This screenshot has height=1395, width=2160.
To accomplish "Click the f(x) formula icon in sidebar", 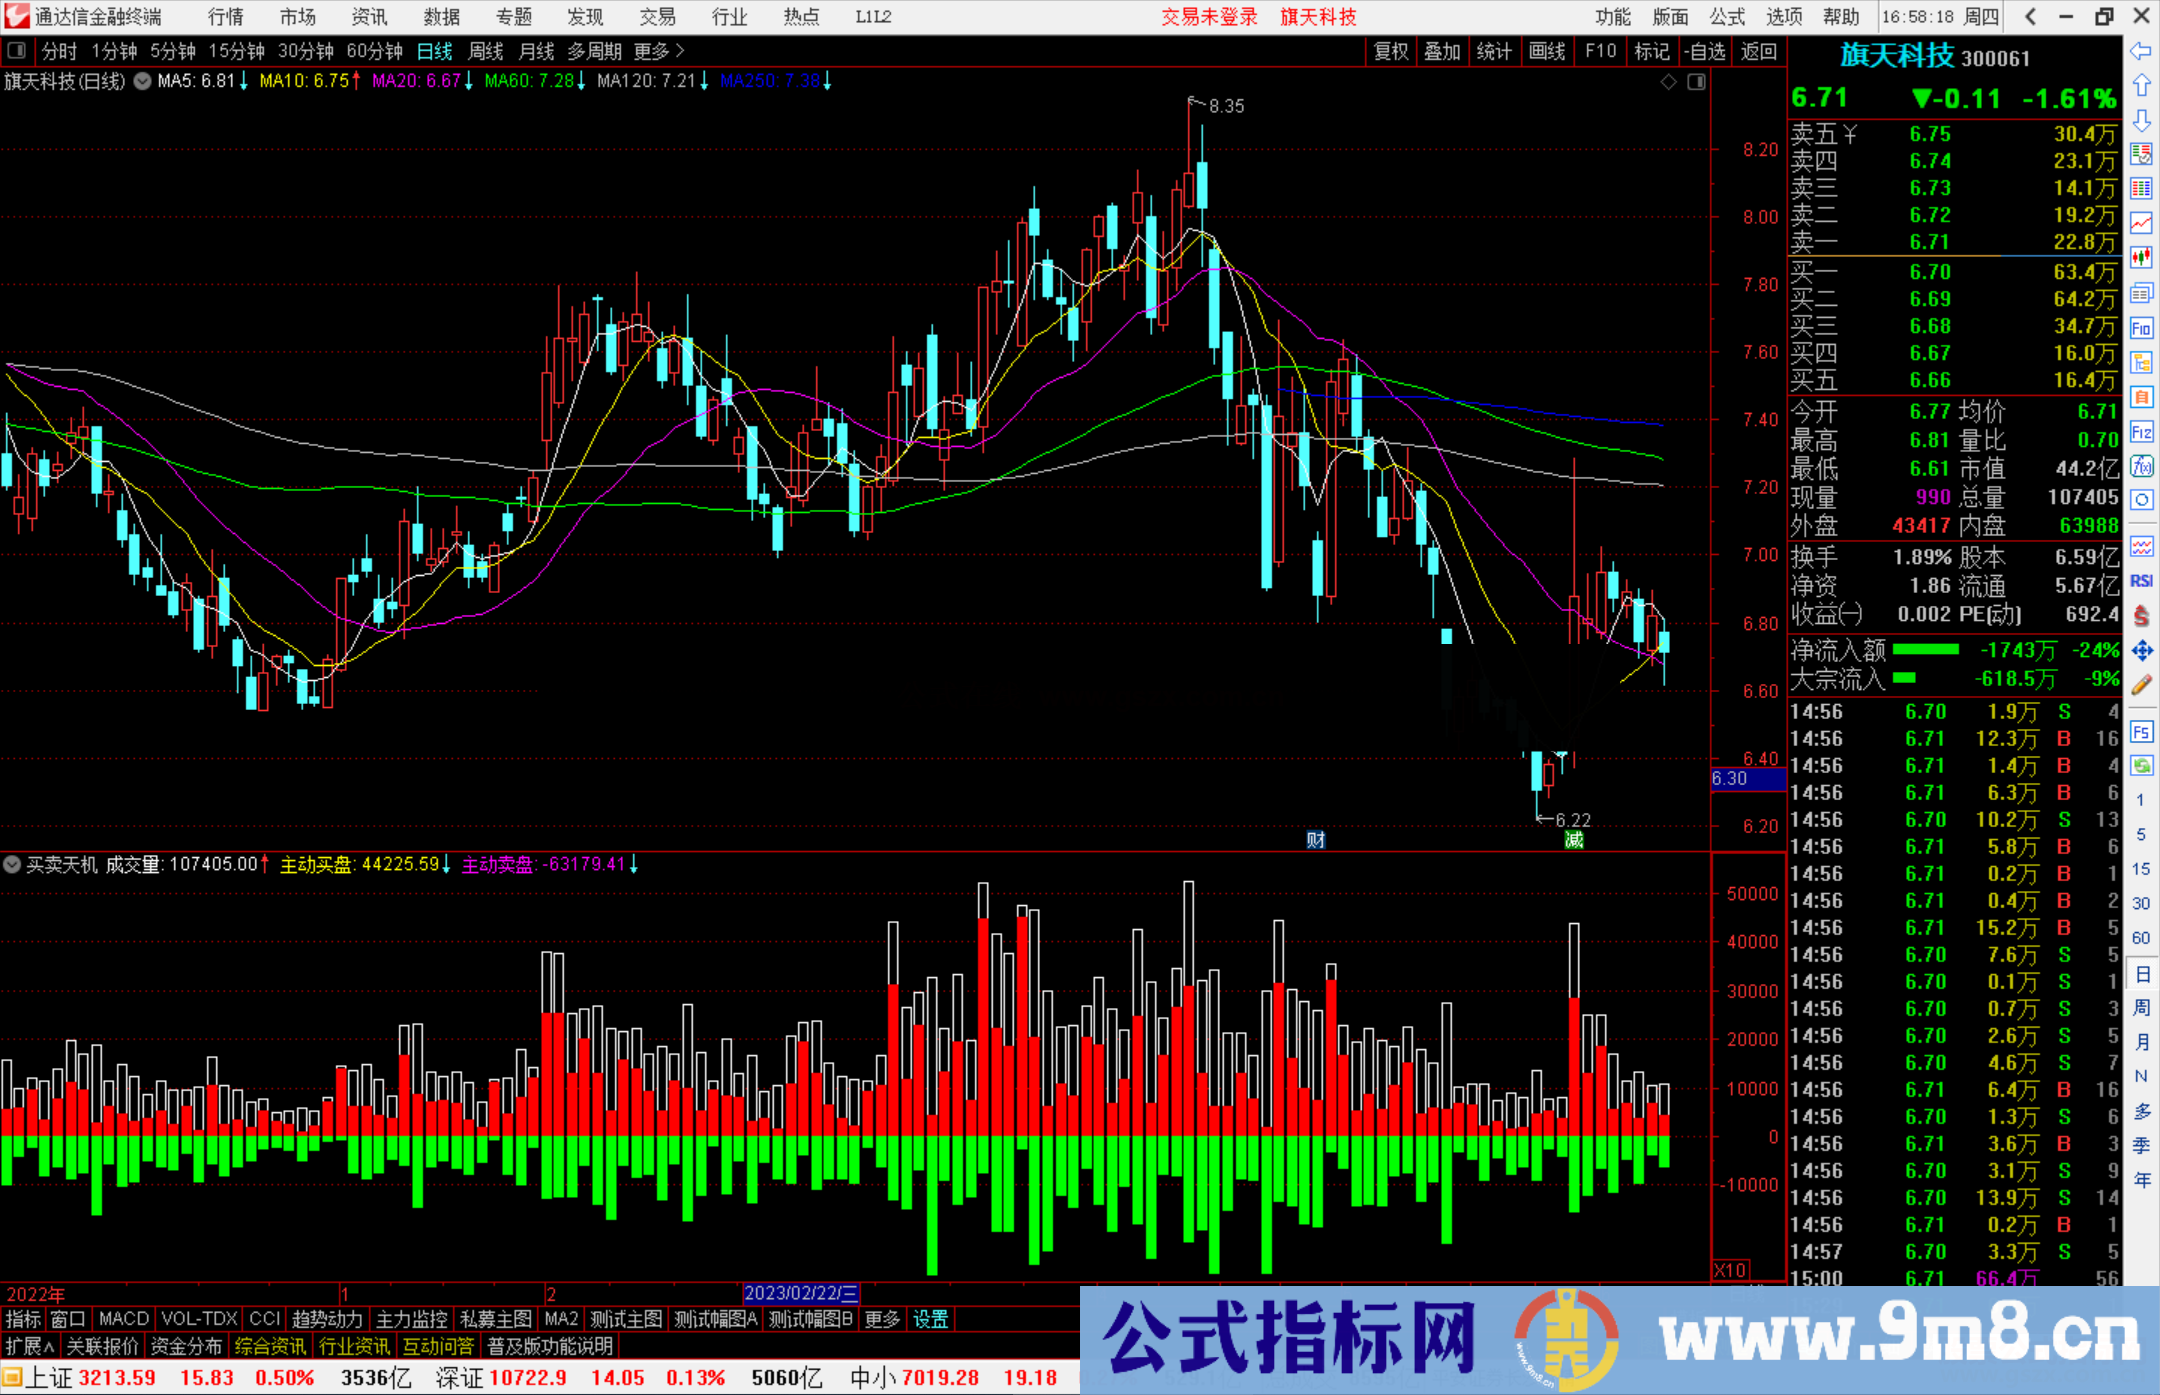I will coord(2141,466).
